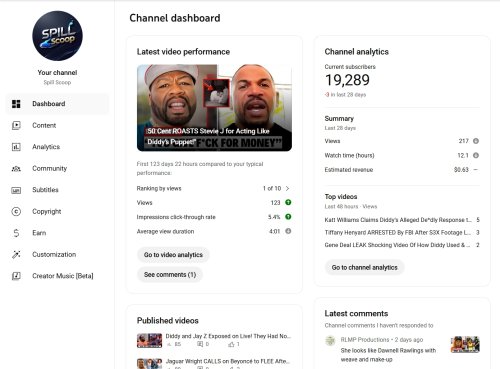Go to channel analytics button

365,267
